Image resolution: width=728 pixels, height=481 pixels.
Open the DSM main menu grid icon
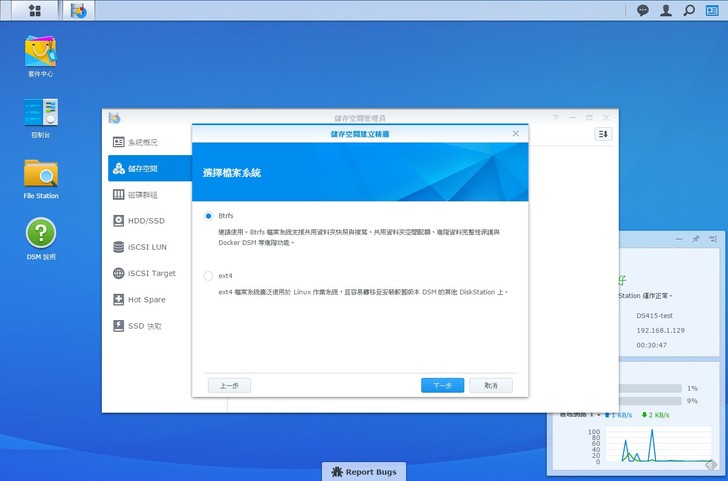(36, 10)
